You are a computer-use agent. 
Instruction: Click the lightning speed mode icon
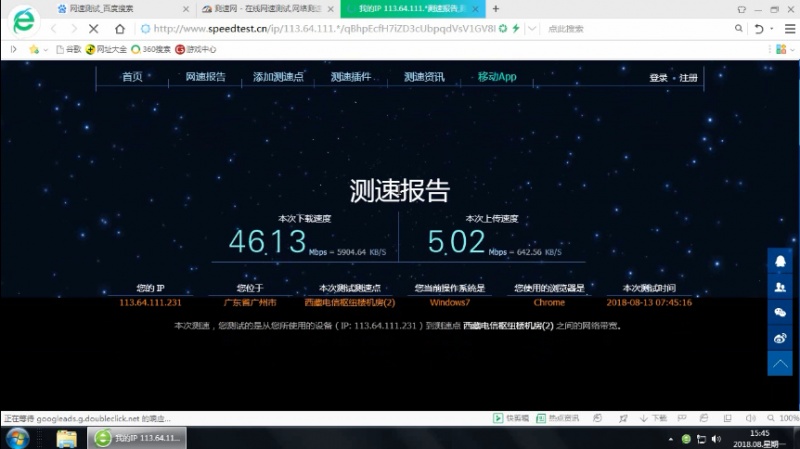point(516,29)
